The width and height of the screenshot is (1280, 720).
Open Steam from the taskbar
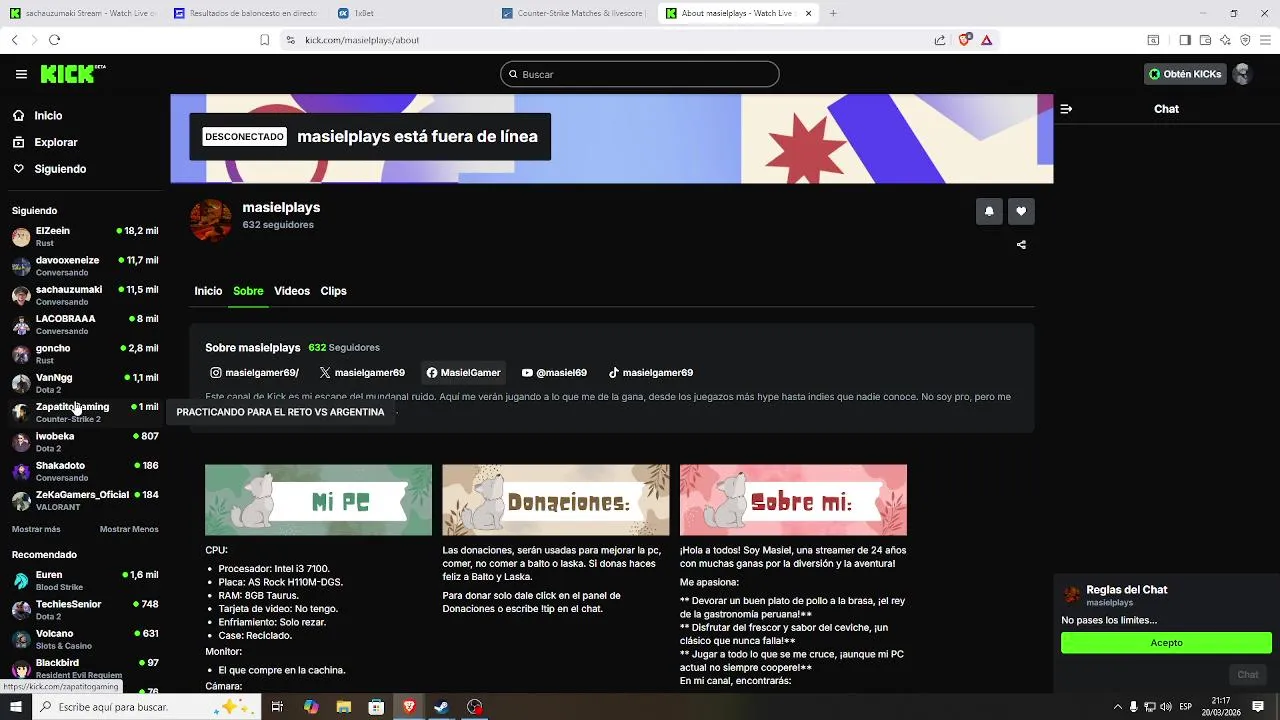point(441,707)
